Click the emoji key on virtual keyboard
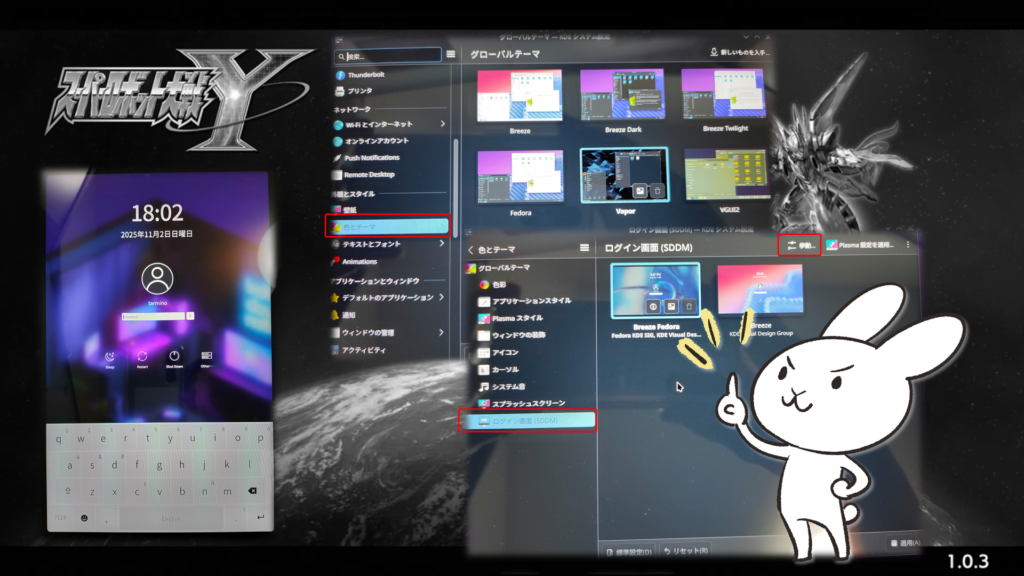The height and width of the screenshot is (576, 1024). 83,517
